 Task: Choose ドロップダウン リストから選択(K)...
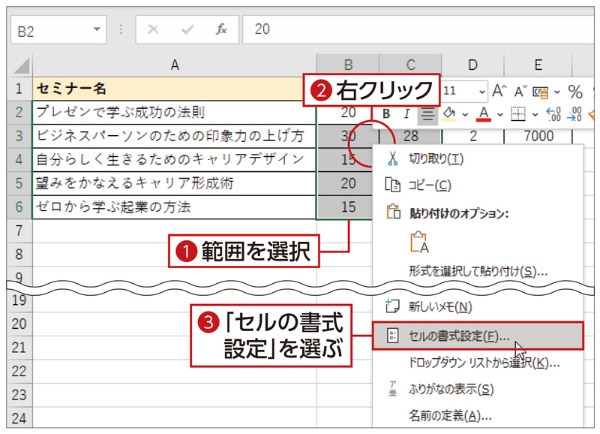pyautogui.click(x=478, y=362)
